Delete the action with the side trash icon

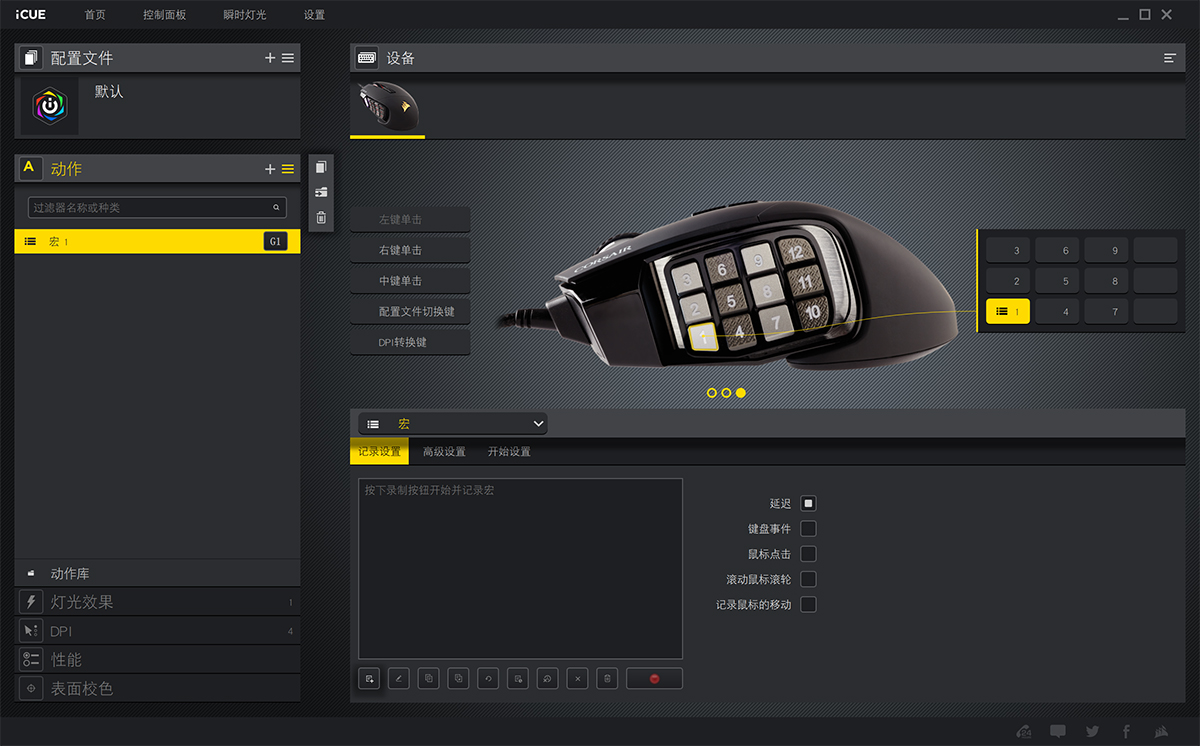pos(321,217)
